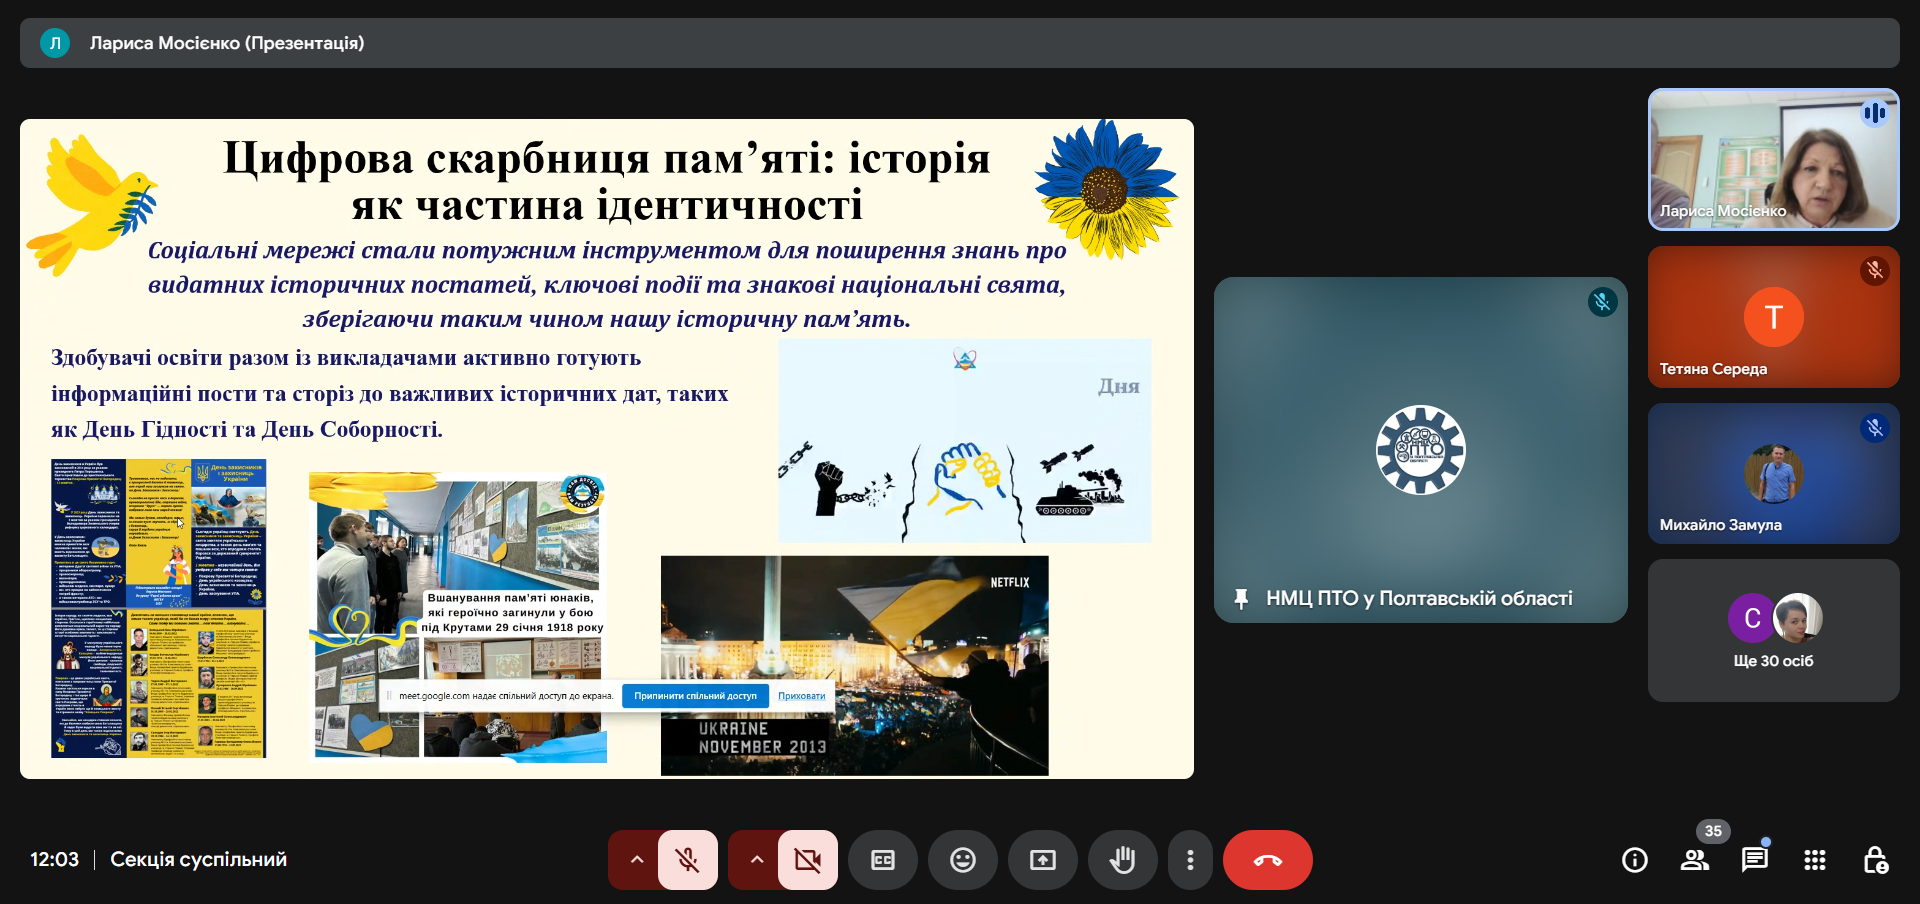This screenshot has height=904, width=1920.
Task: Select Тетяна Середа participant tile
Action: click(x=1773, y=317)
